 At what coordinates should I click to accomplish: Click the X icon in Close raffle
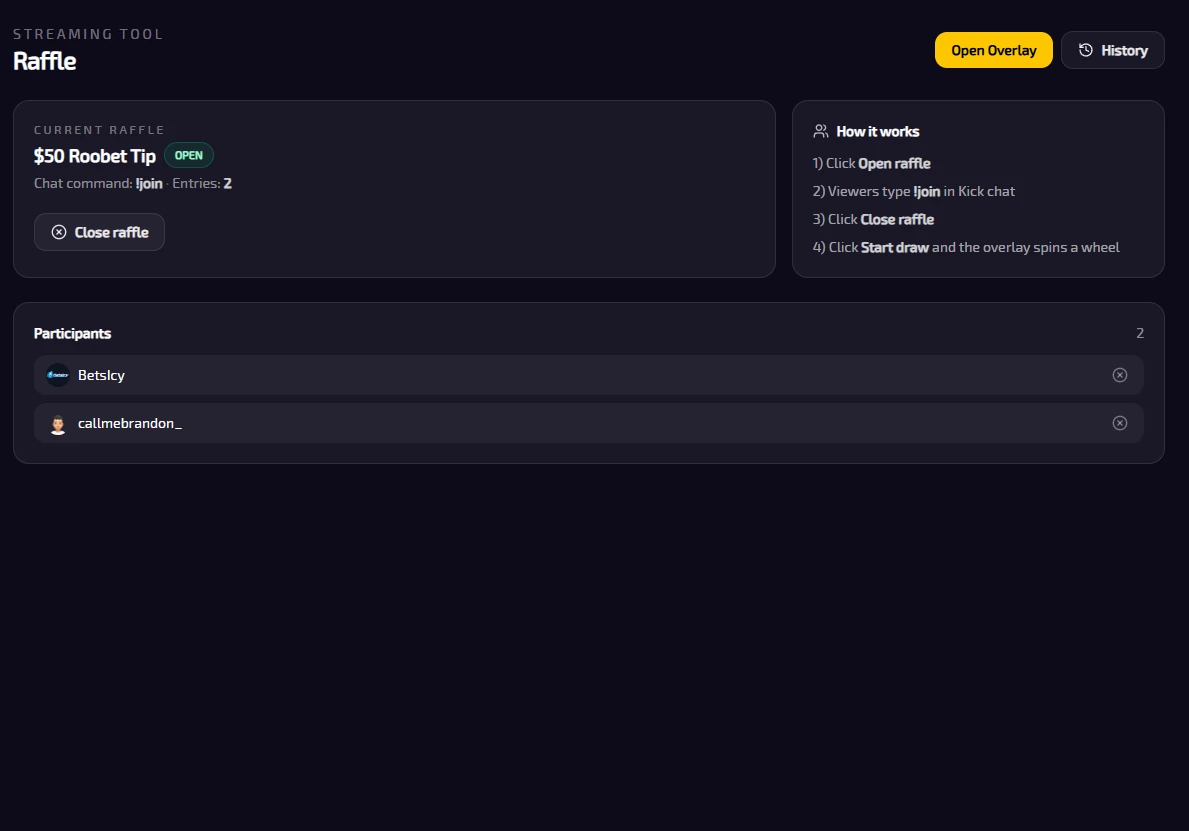(x=59, y=232)
